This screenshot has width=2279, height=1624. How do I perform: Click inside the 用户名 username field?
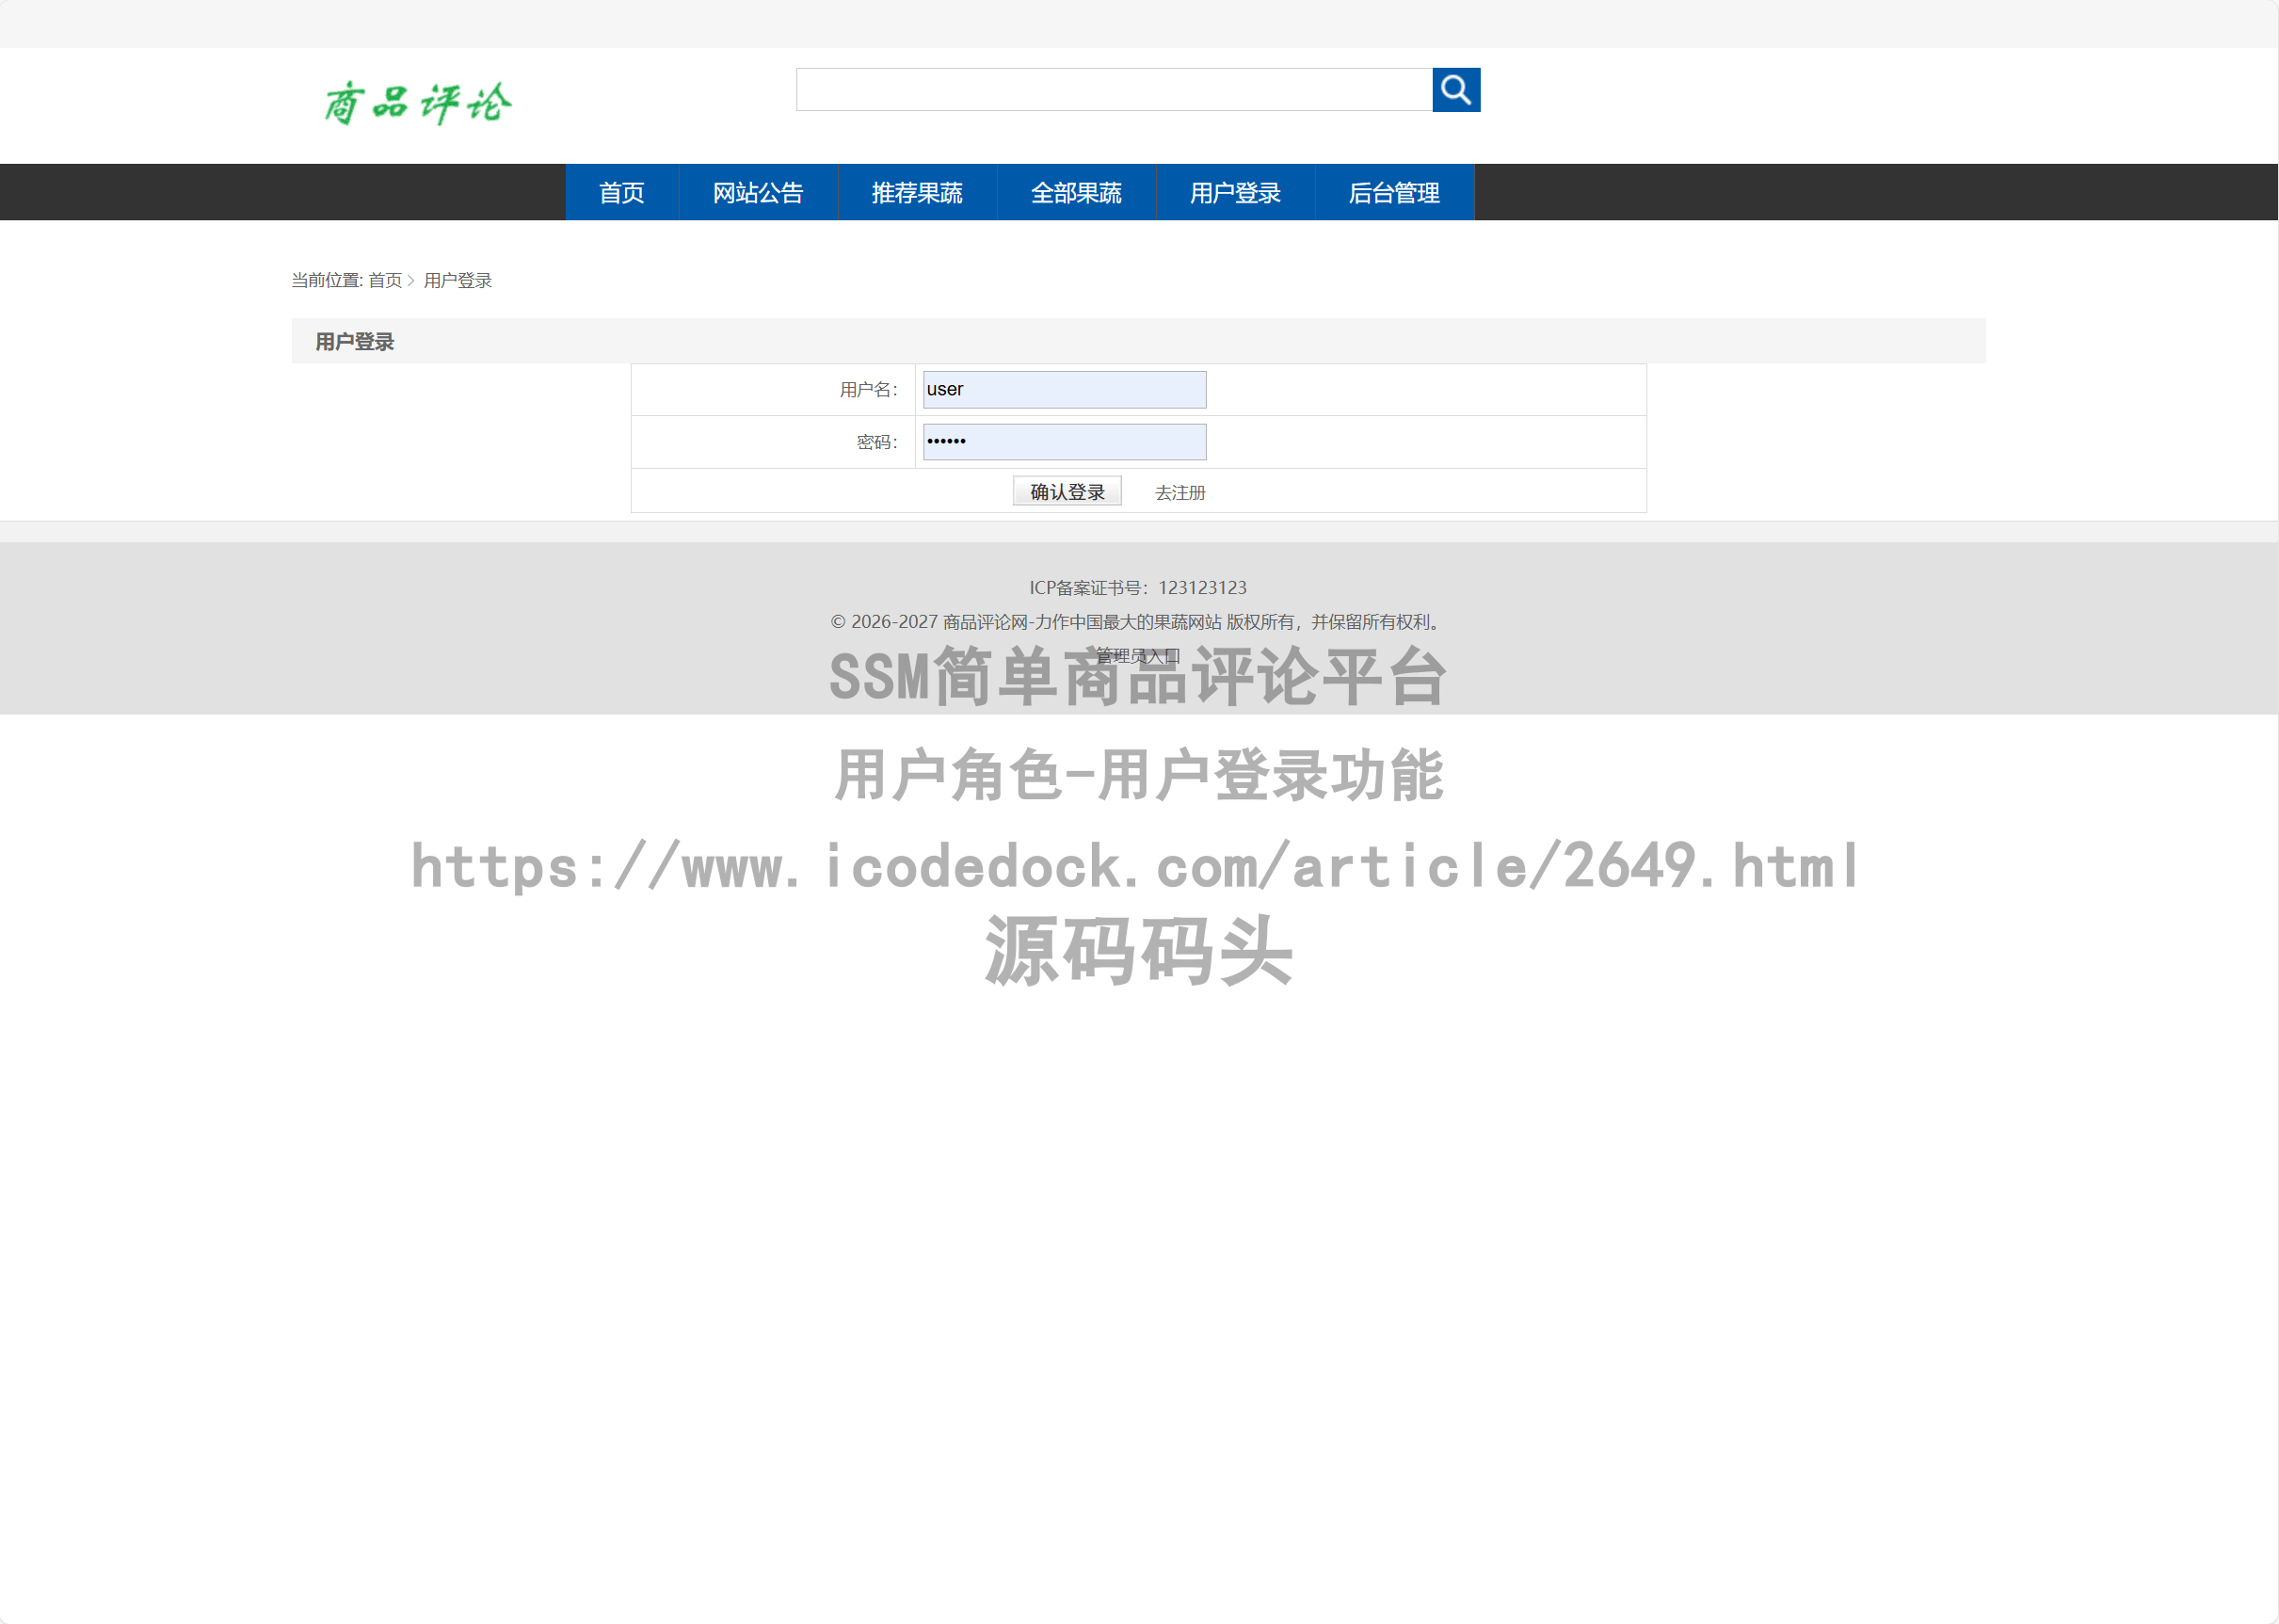click(x=1063, y=389)
